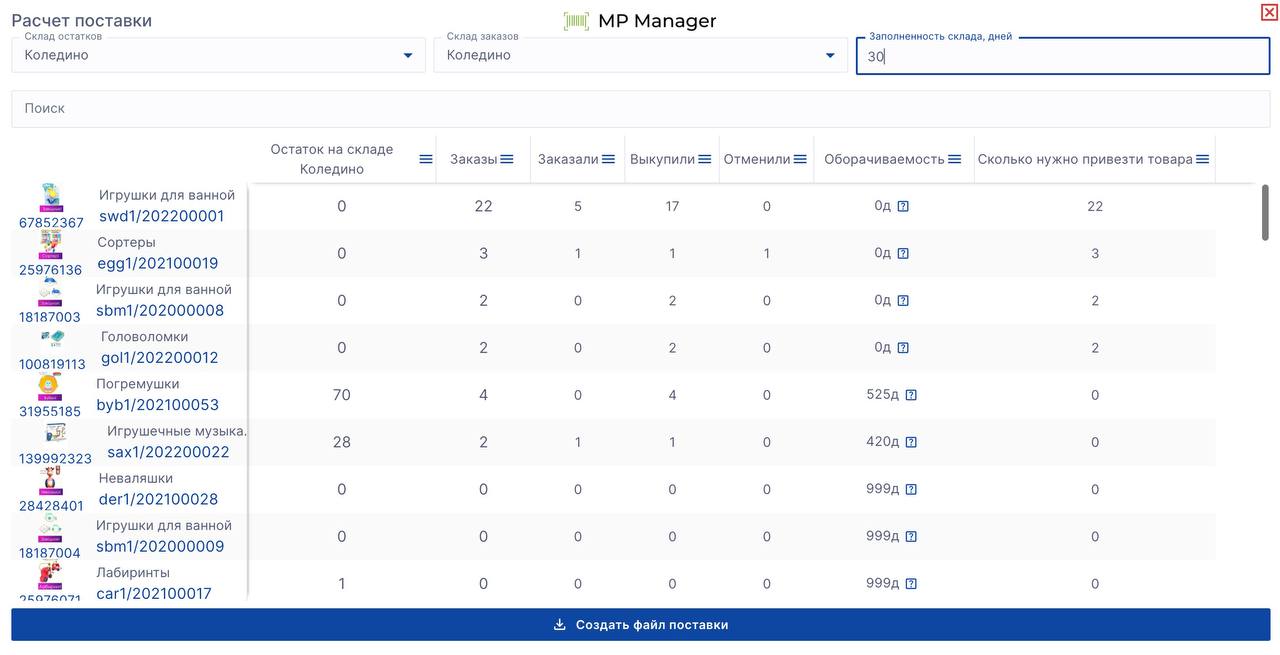Click the vertical table scrollbar
Viewport: 1280px width, 655px height.
1265,212
